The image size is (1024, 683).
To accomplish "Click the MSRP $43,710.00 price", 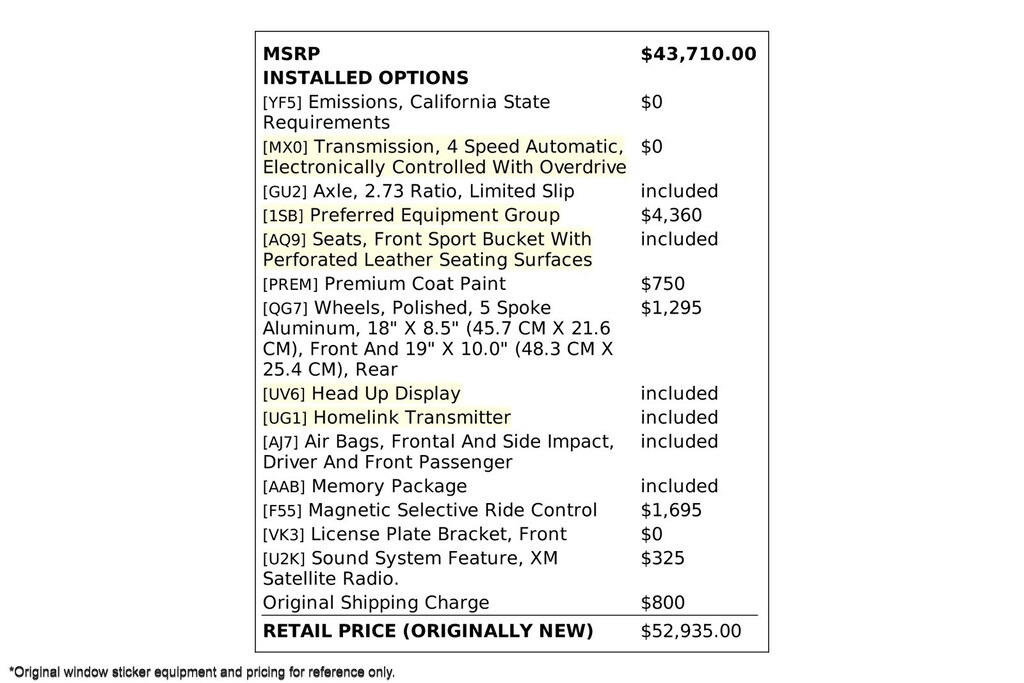I will point(698,53).
